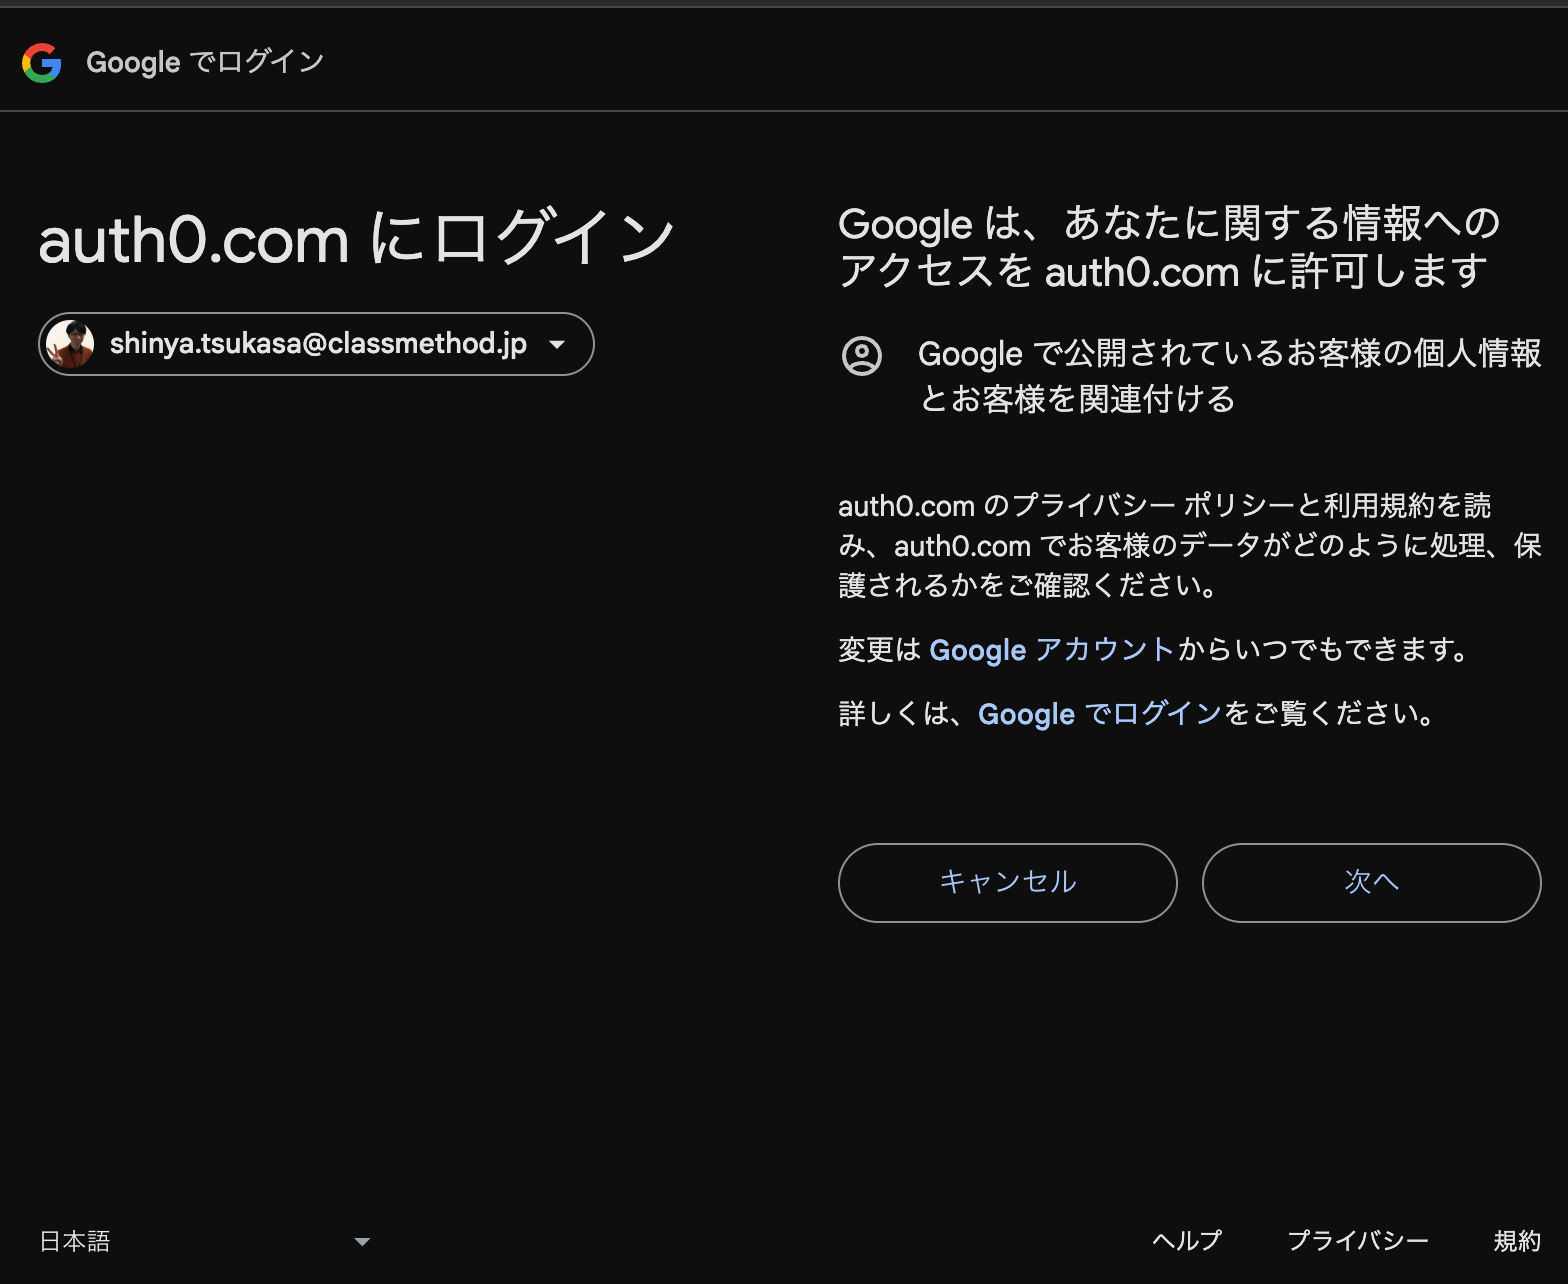Click the text Google で公開されているお客様の個人情報
The height and width of the screenshot is (1284, 1568).
pyautogui.click(x=1229, y=354)
